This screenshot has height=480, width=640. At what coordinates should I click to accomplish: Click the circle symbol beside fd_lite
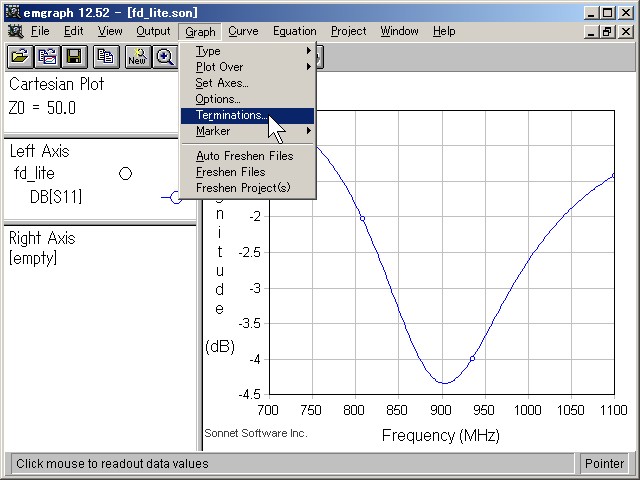[125, 174]
